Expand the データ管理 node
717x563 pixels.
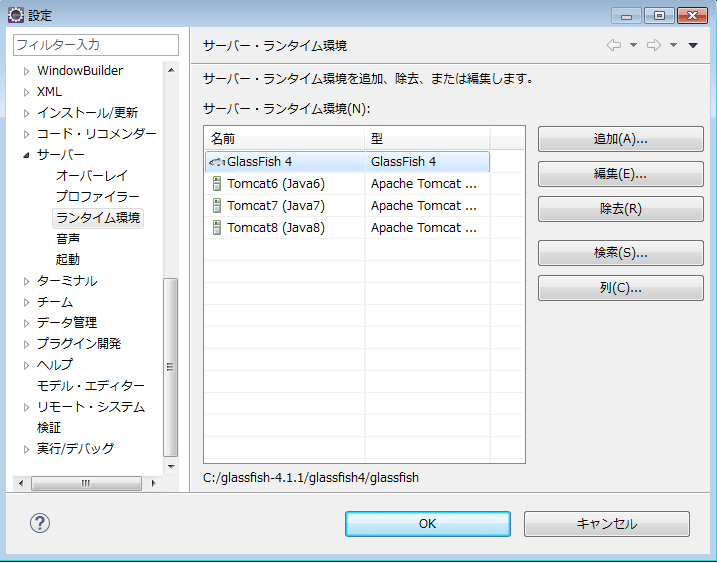click(26, 323)
